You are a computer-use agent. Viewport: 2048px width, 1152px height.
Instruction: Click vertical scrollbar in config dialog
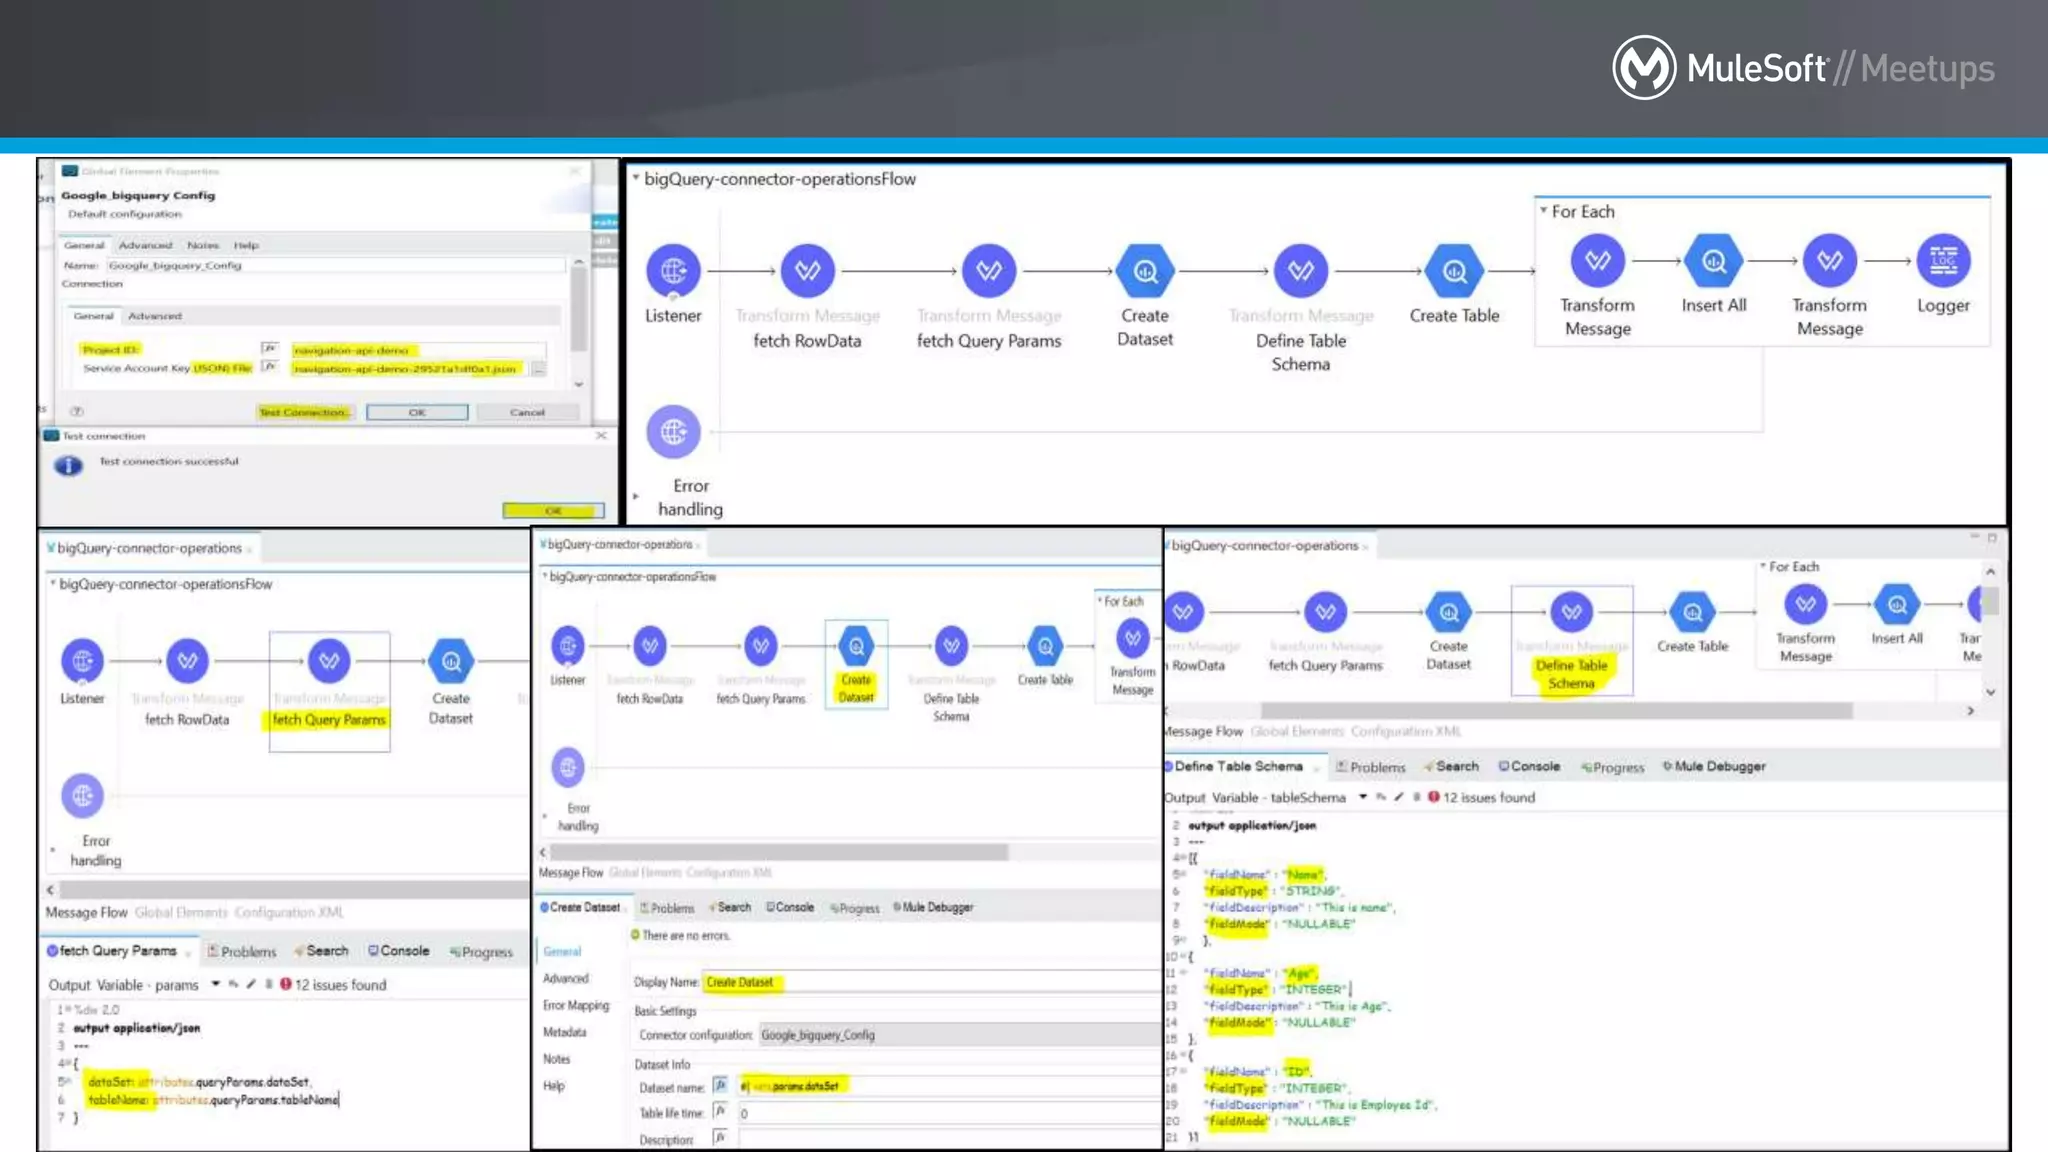(578, 308)
